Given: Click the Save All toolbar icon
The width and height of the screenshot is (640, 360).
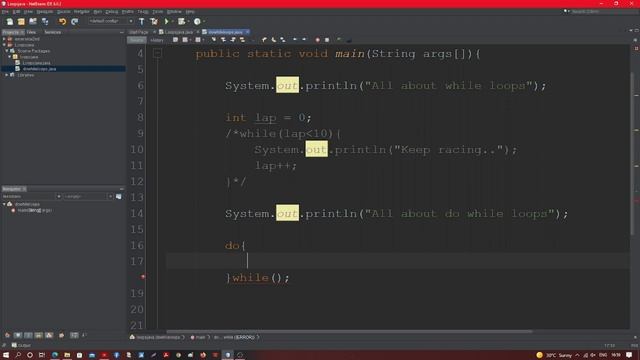Looking at the screenshot, I should tap(44, 21).
